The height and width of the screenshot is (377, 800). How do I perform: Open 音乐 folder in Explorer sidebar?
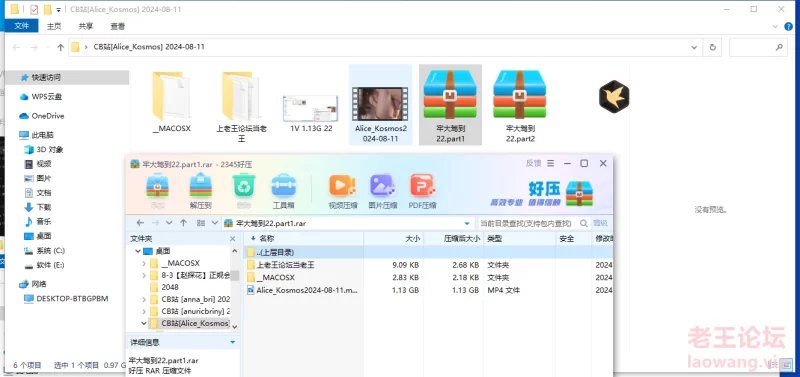38,221
